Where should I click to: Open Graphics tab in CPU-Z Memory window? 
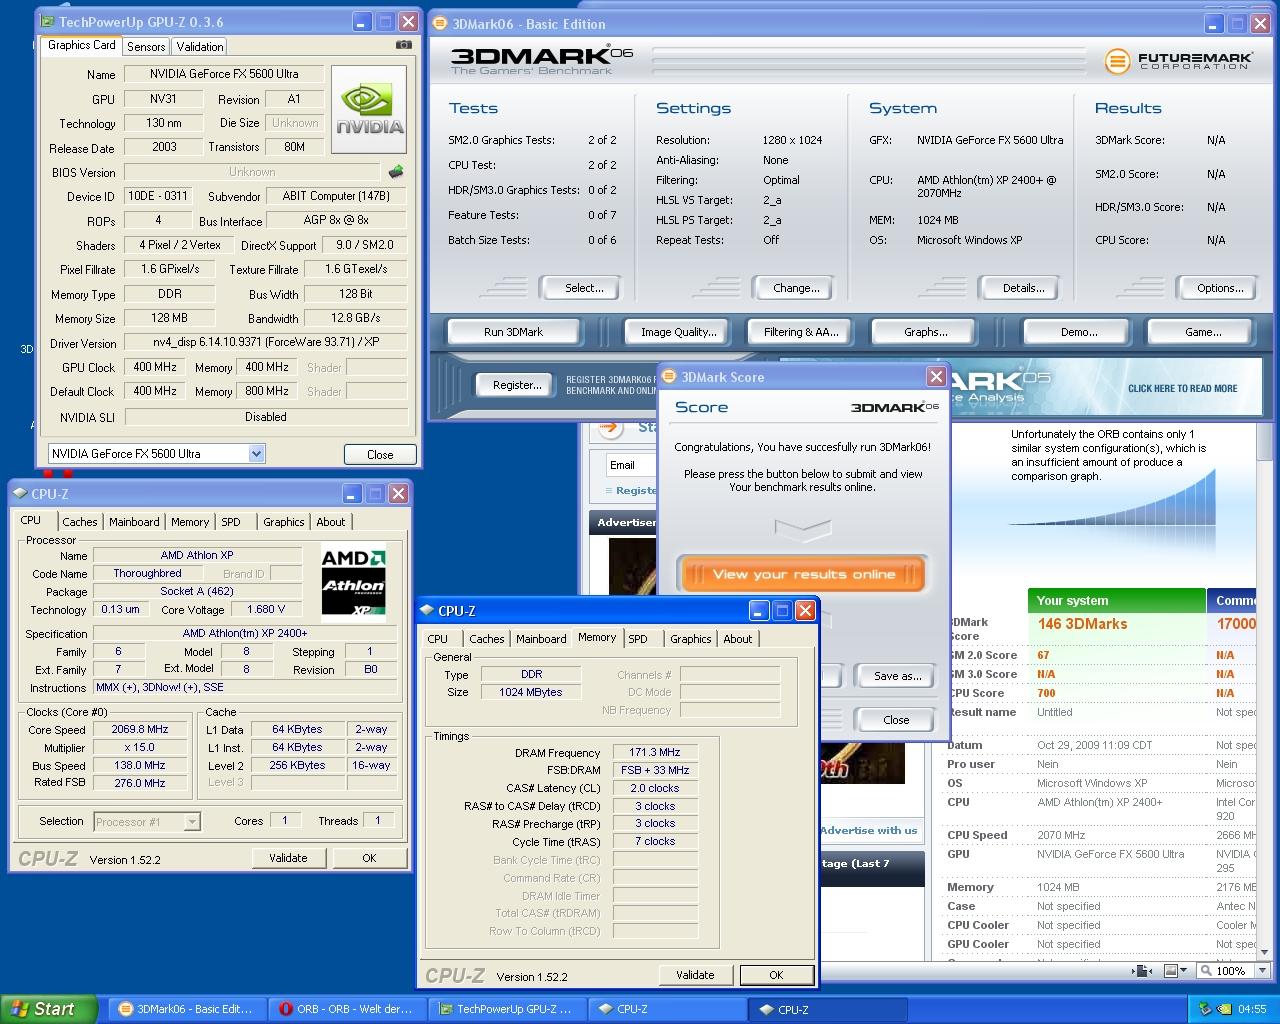point(691,639)
